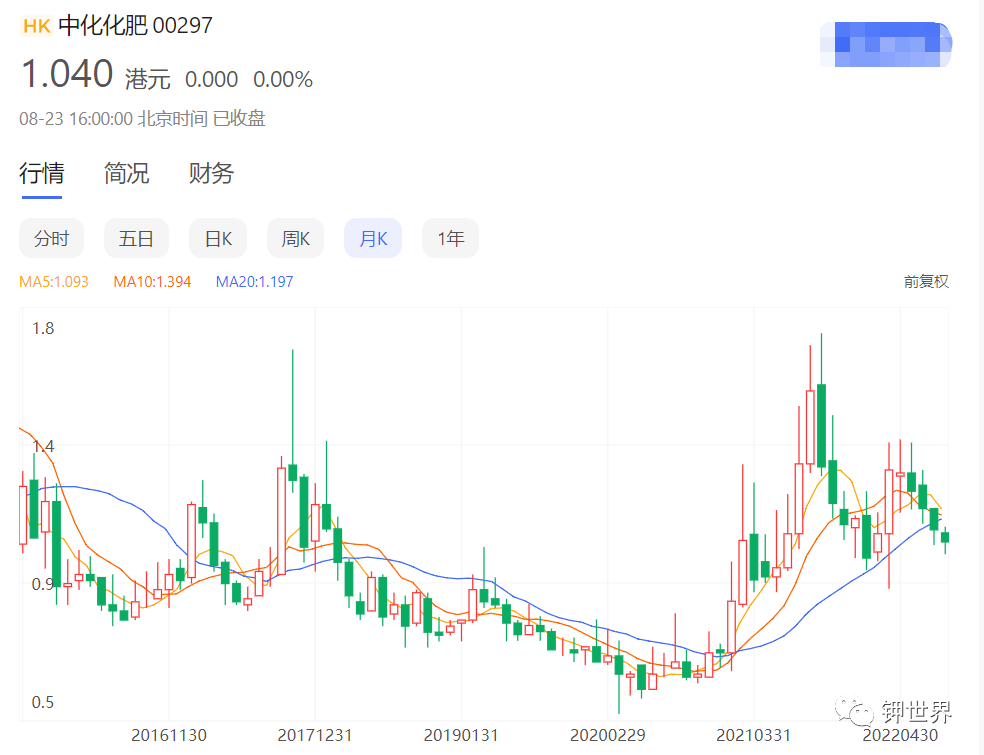The height and width of the screenshot is (755, 984).
Task: Select the 分时 chart period
Action: click(52, 239)
